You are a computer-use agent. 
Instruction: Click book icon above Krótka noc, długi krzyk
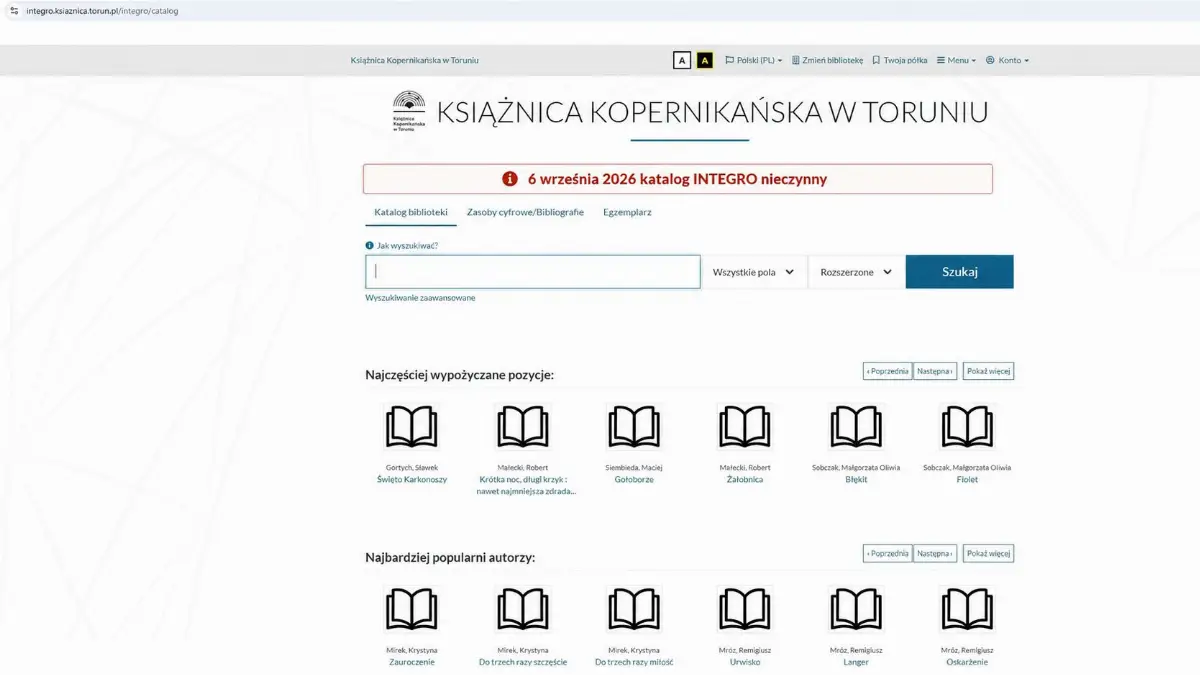[523, 427]
